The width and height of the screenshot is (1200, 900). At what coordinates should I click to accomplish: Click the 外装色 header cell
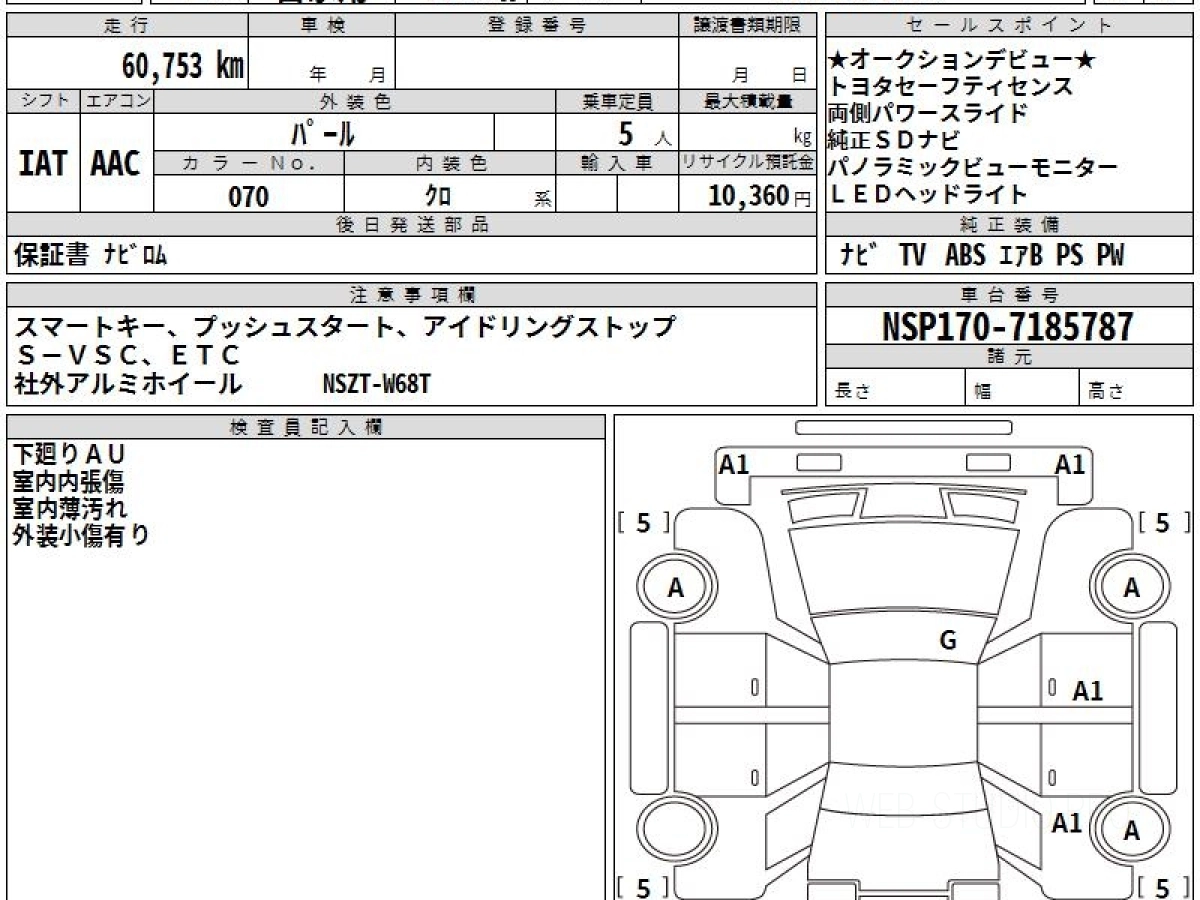point(355,101)
